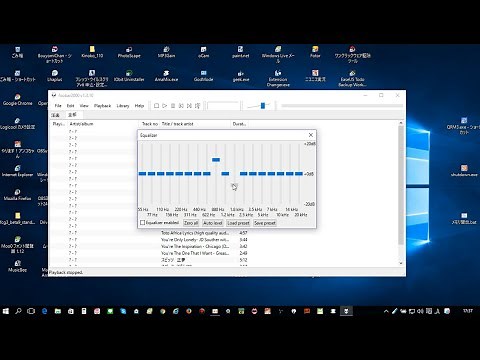Open the EaseUS Todo Backup desktop icon
Image resolution: width=480 pixels, height=360 pixels.
352,79
